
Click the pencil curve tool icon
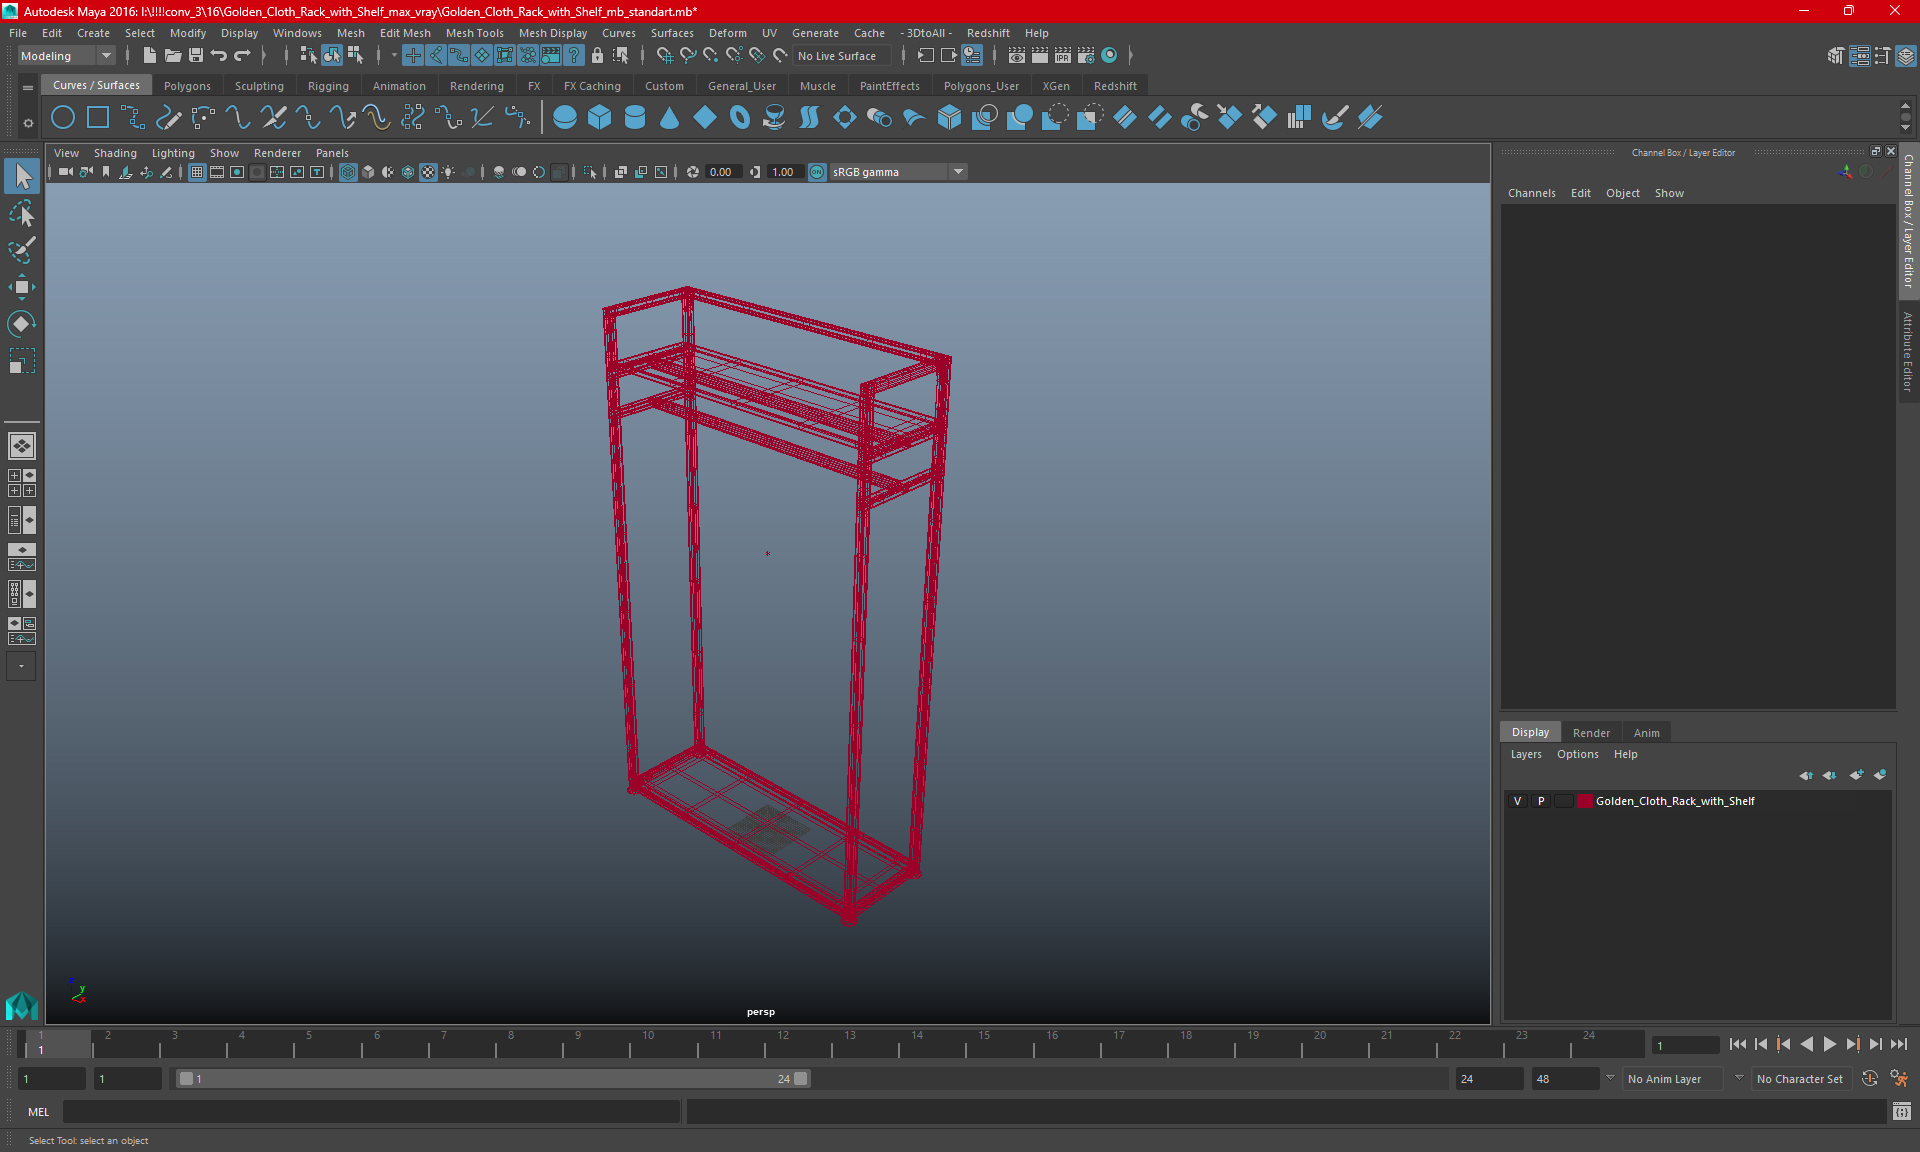coord(168,118)
